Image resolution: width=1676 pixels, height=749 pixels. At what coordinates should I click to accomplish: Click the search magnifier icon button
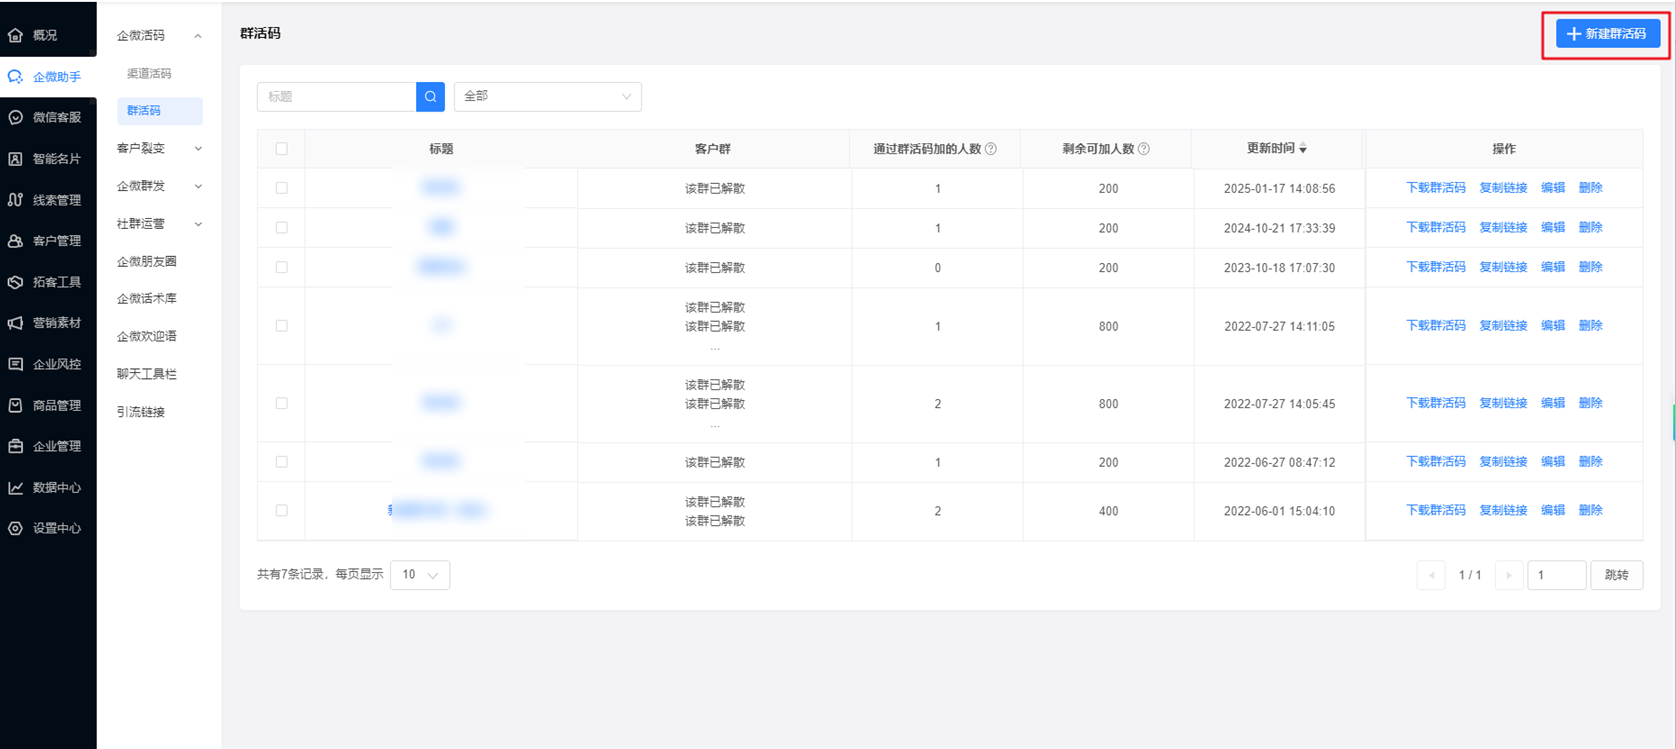[430, 97]
